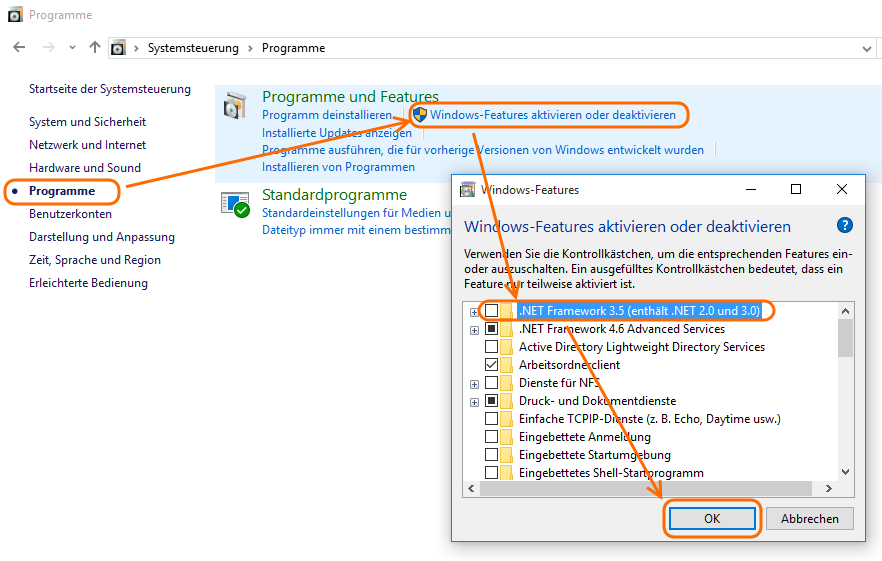Image resolution: width=882 pixels, height=561 pixels.
Task: Select System und Sicherheit category
Action: 87,122
